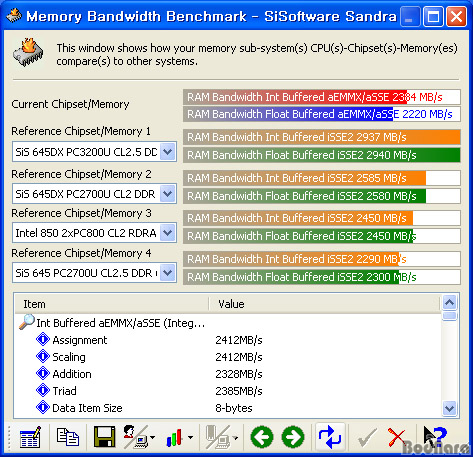The width and height of the screenshot is (473, 457).
Task: Click the Current Chipset/Memory label
Action: (70, 104)
